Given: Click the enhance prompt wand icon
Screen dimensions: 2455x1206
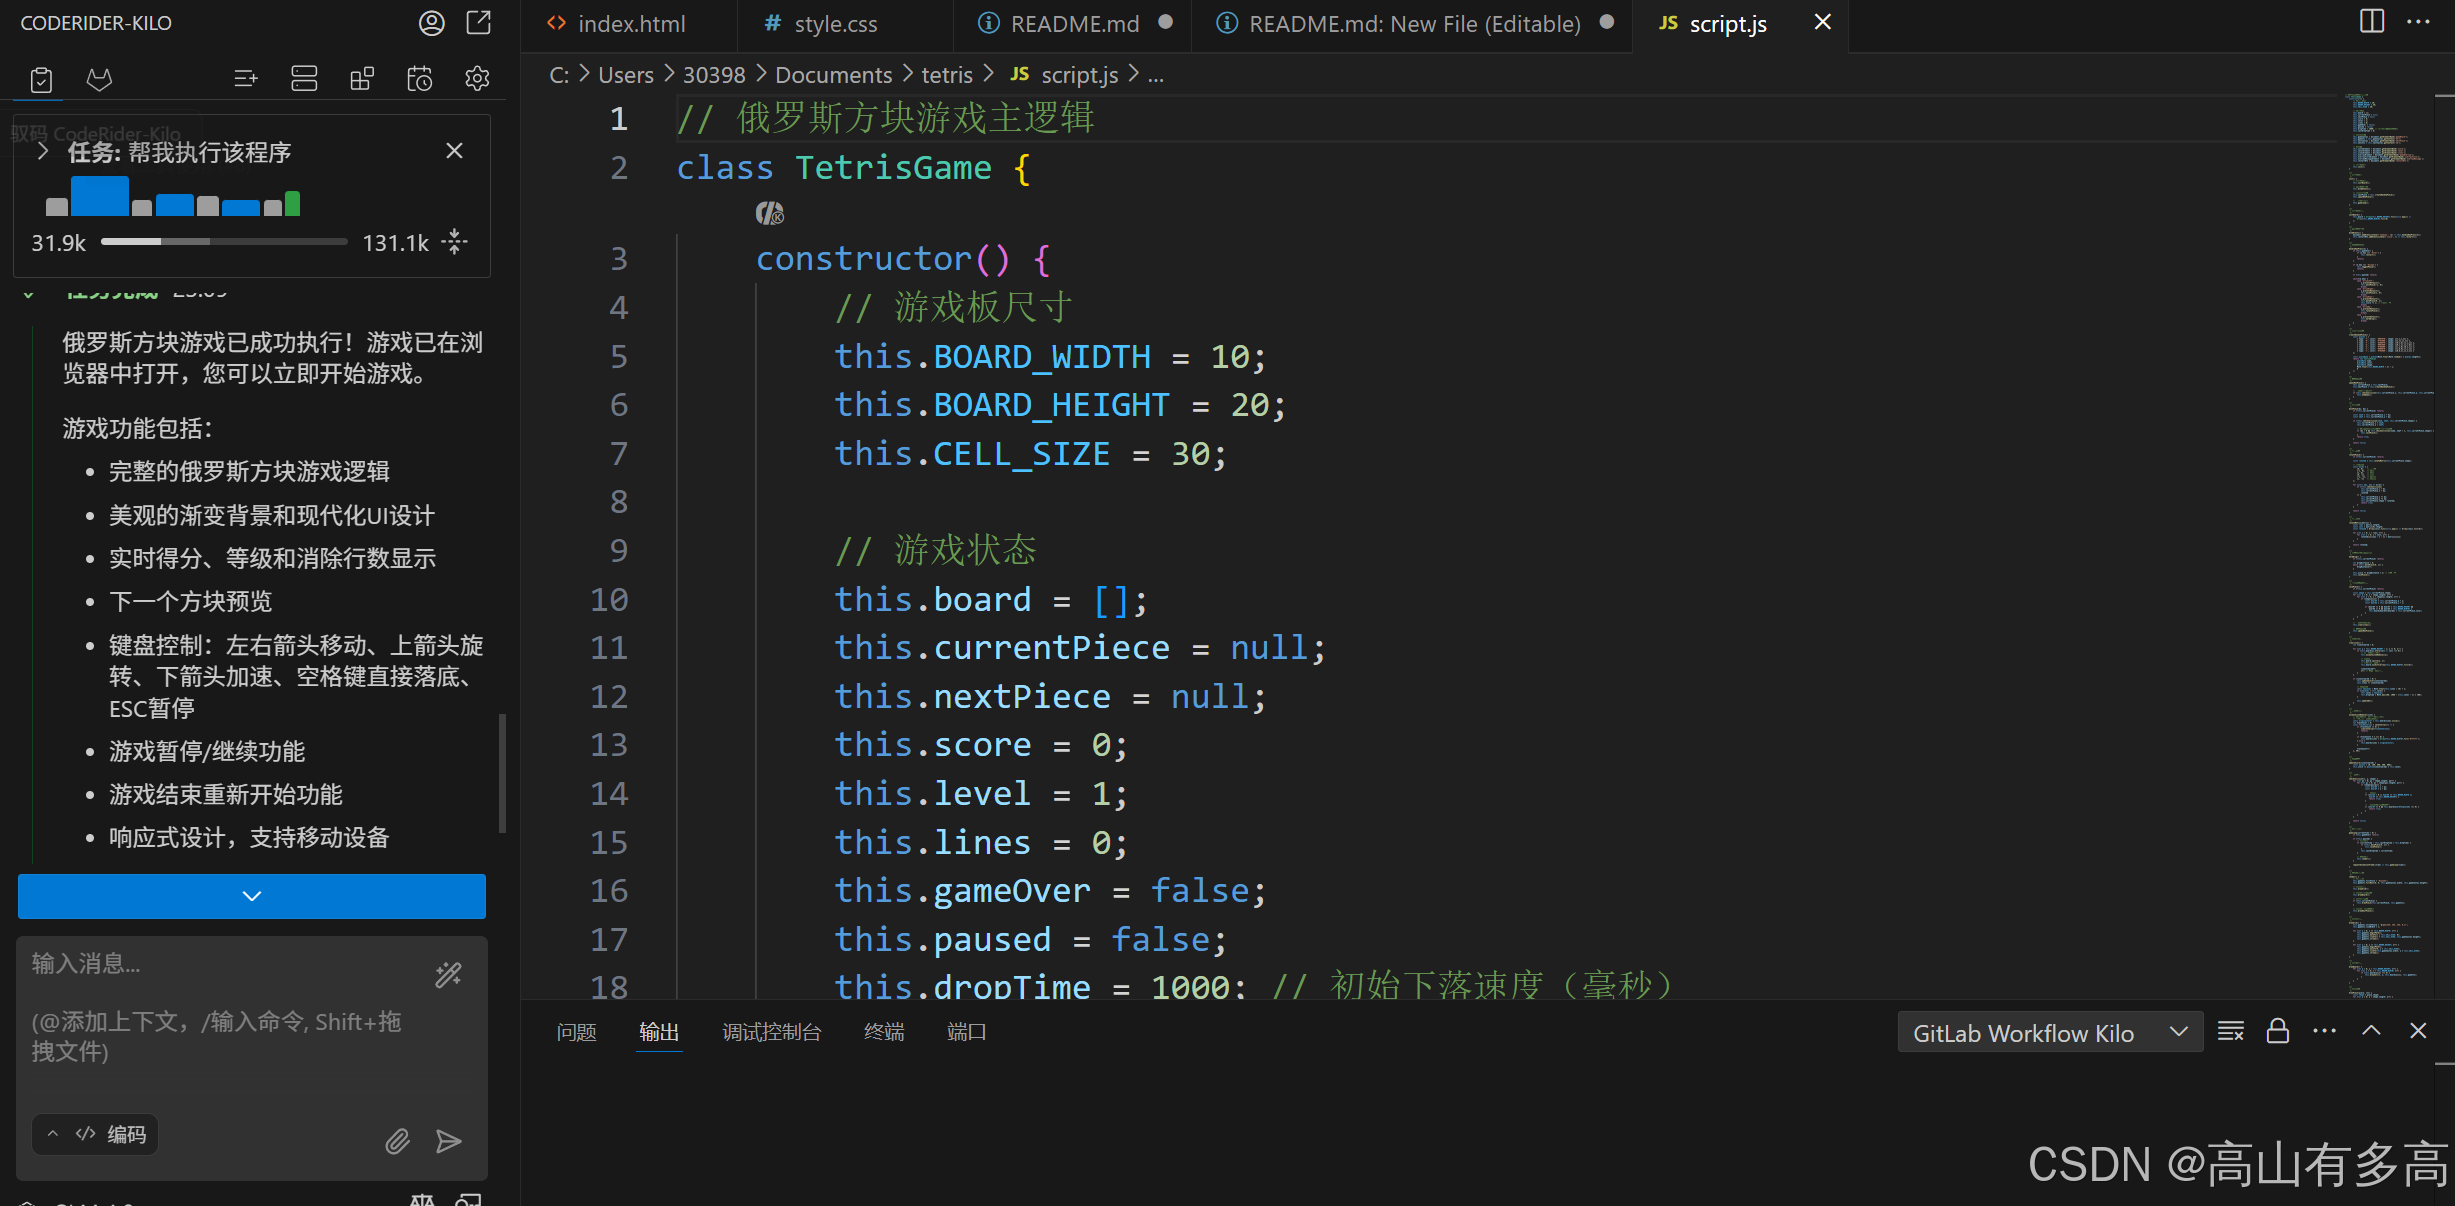Looking at the screenshot, I should 448,974.
